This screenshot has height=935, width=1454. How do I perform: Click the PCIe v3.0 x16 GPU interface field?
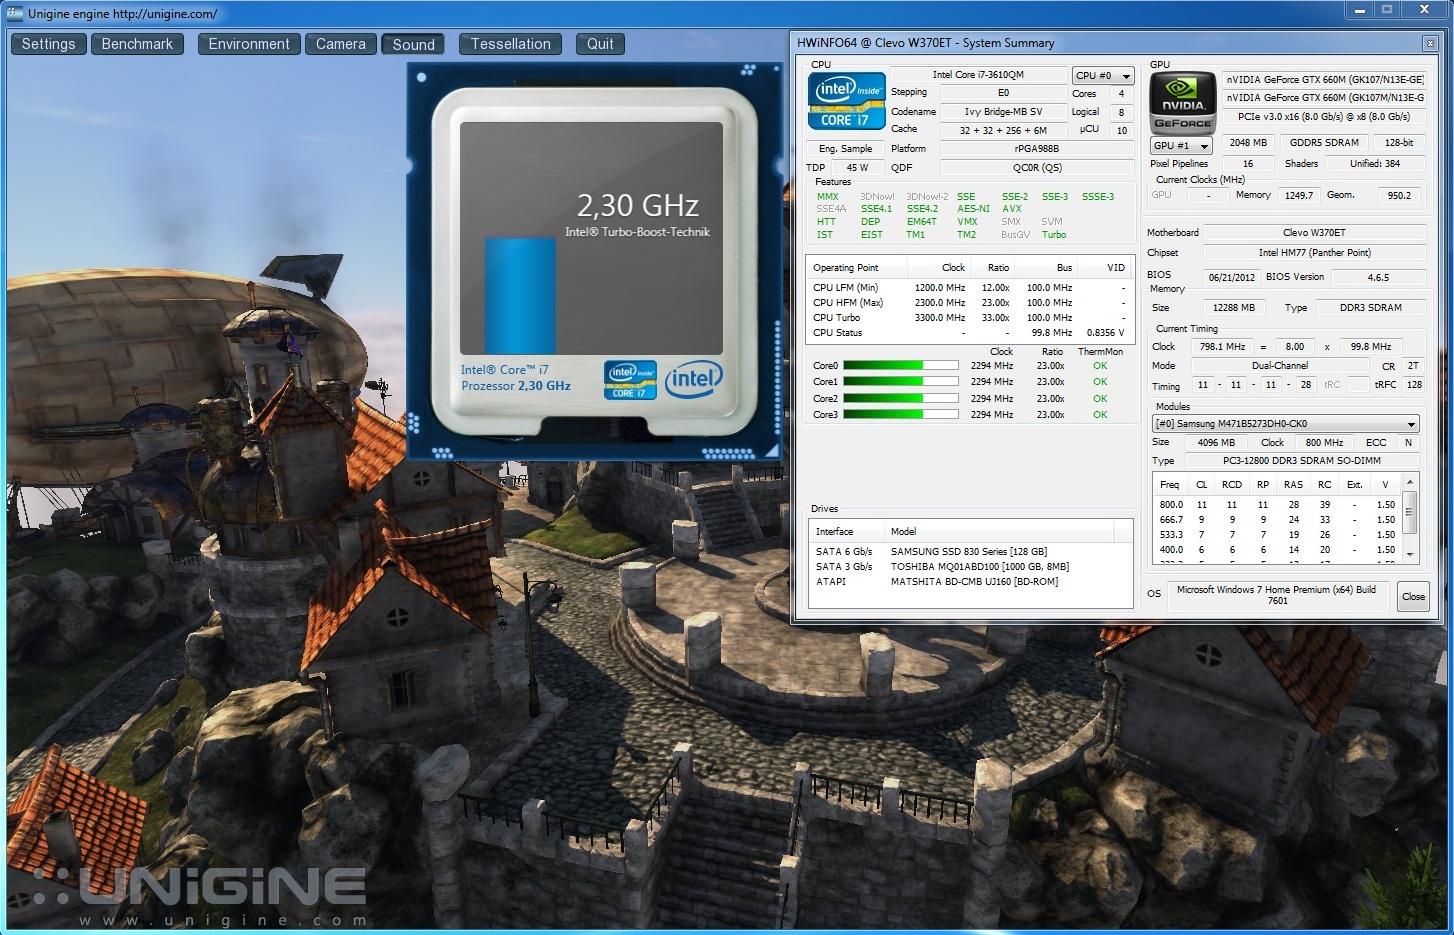1324,117
